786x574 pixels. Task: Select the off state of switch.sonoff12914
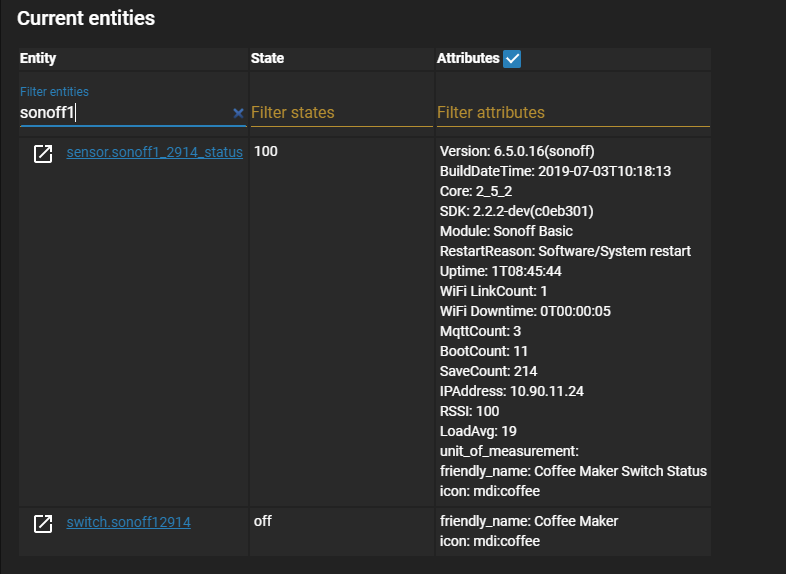coord(263,521)
